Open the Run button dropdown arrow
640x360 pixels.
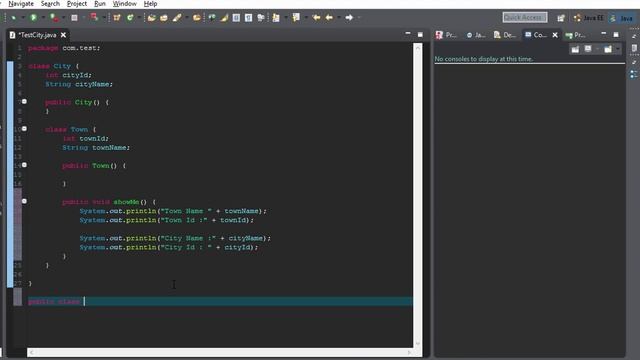pos(42,18)
